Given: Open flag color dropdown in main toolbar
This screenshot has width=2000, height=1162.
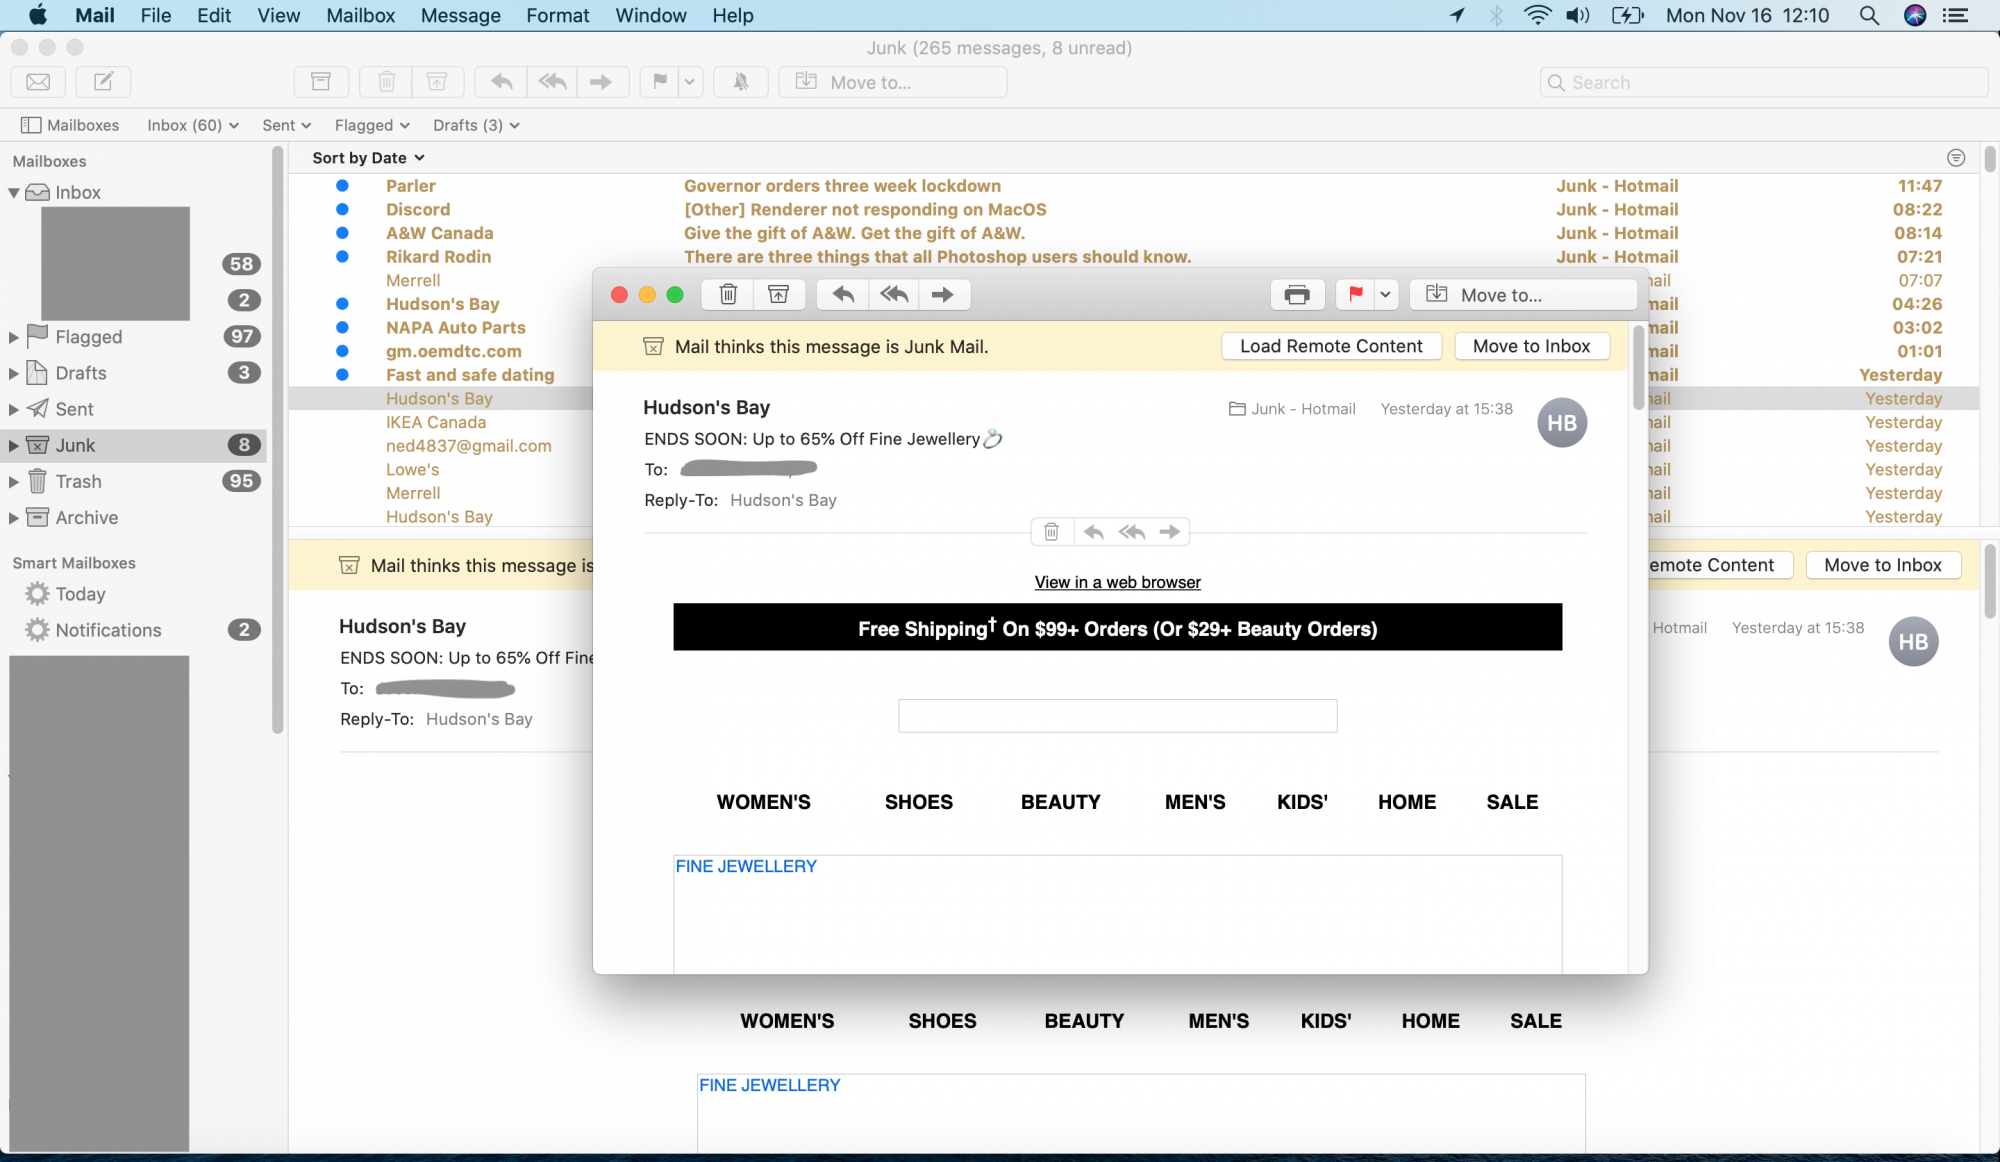Looking at the screenshot, I should pos(690,82).
